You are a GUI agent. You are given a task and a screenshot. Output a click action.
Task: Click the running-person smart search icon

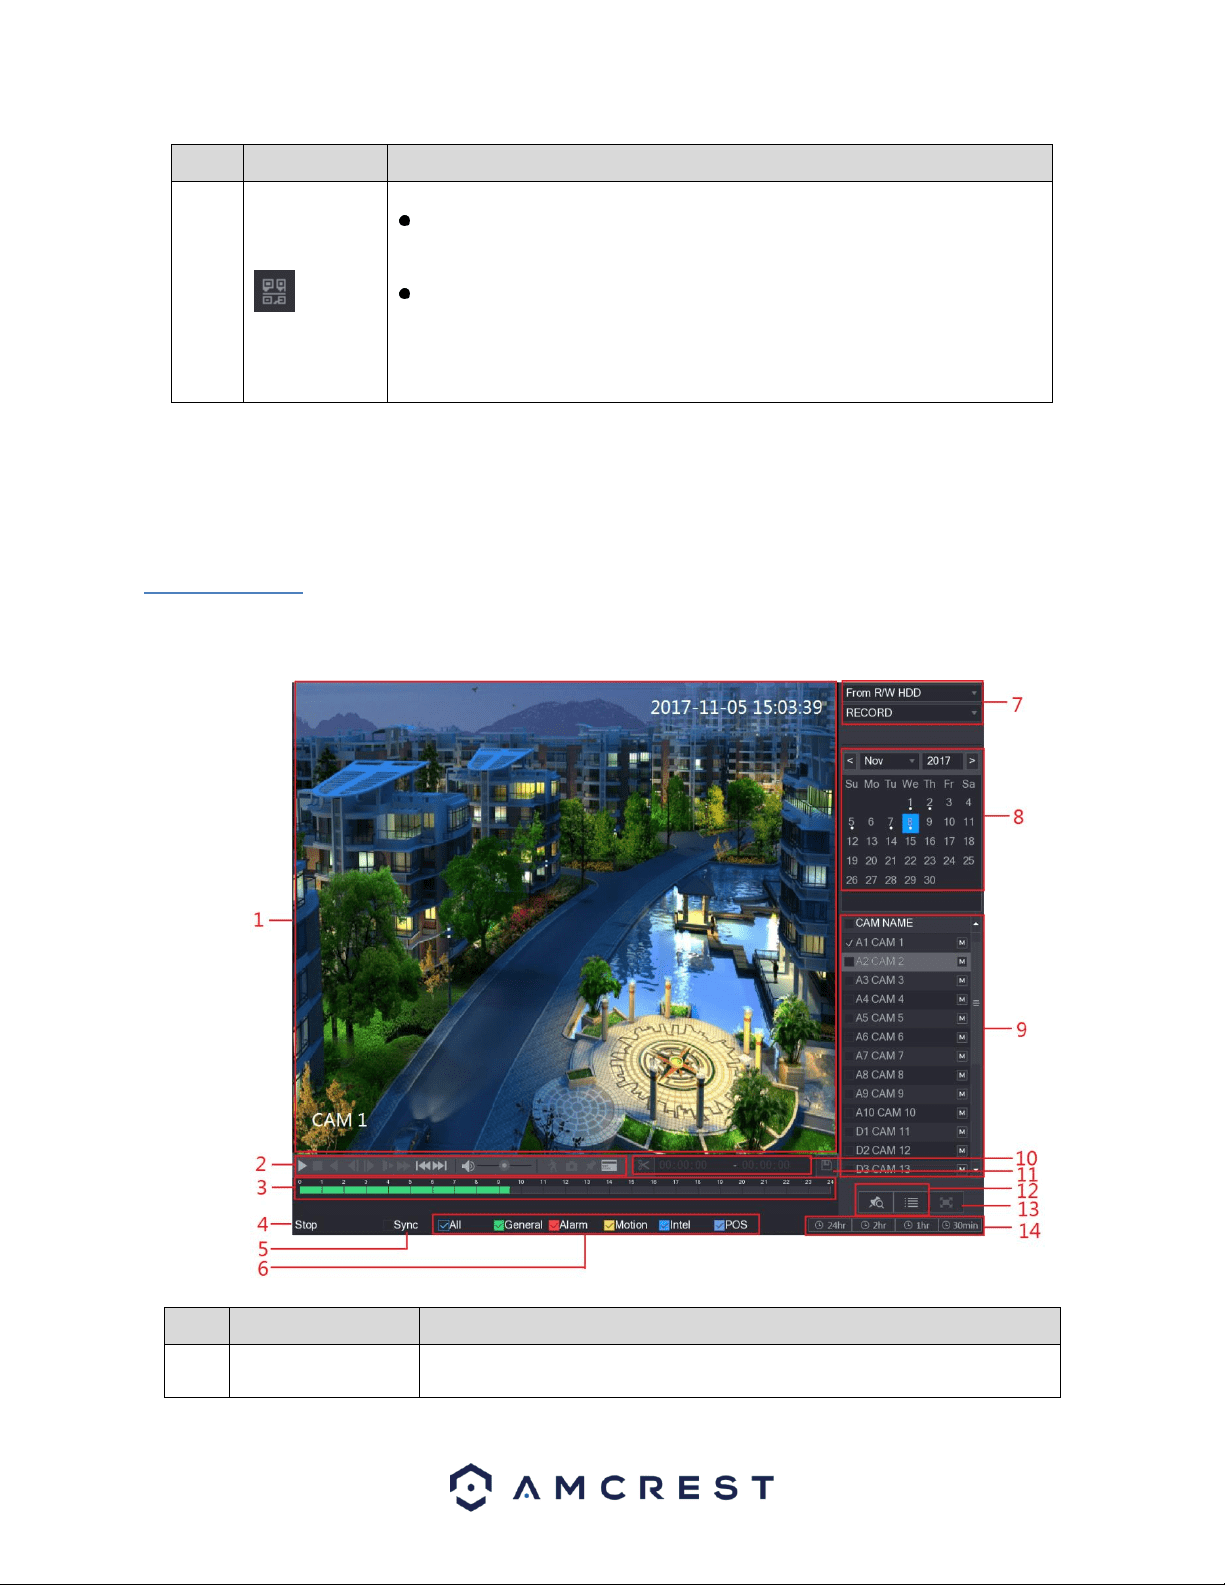tap(552, 1166)
